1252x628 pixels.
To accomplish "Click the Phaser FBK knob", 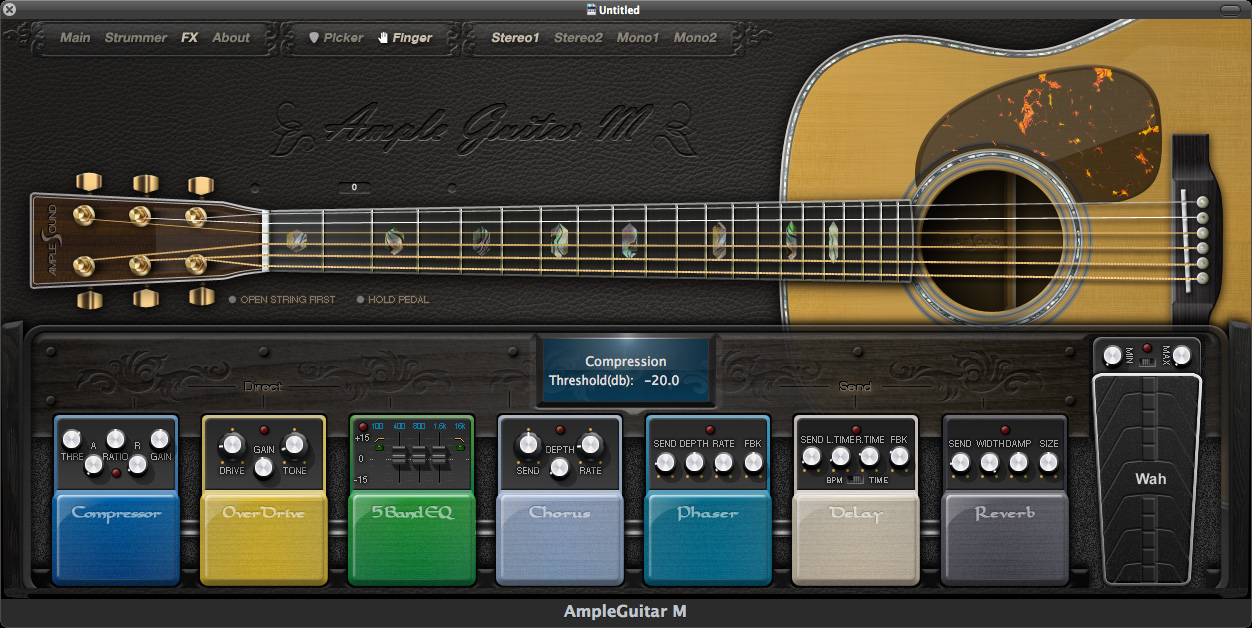I will coord(753,463).
